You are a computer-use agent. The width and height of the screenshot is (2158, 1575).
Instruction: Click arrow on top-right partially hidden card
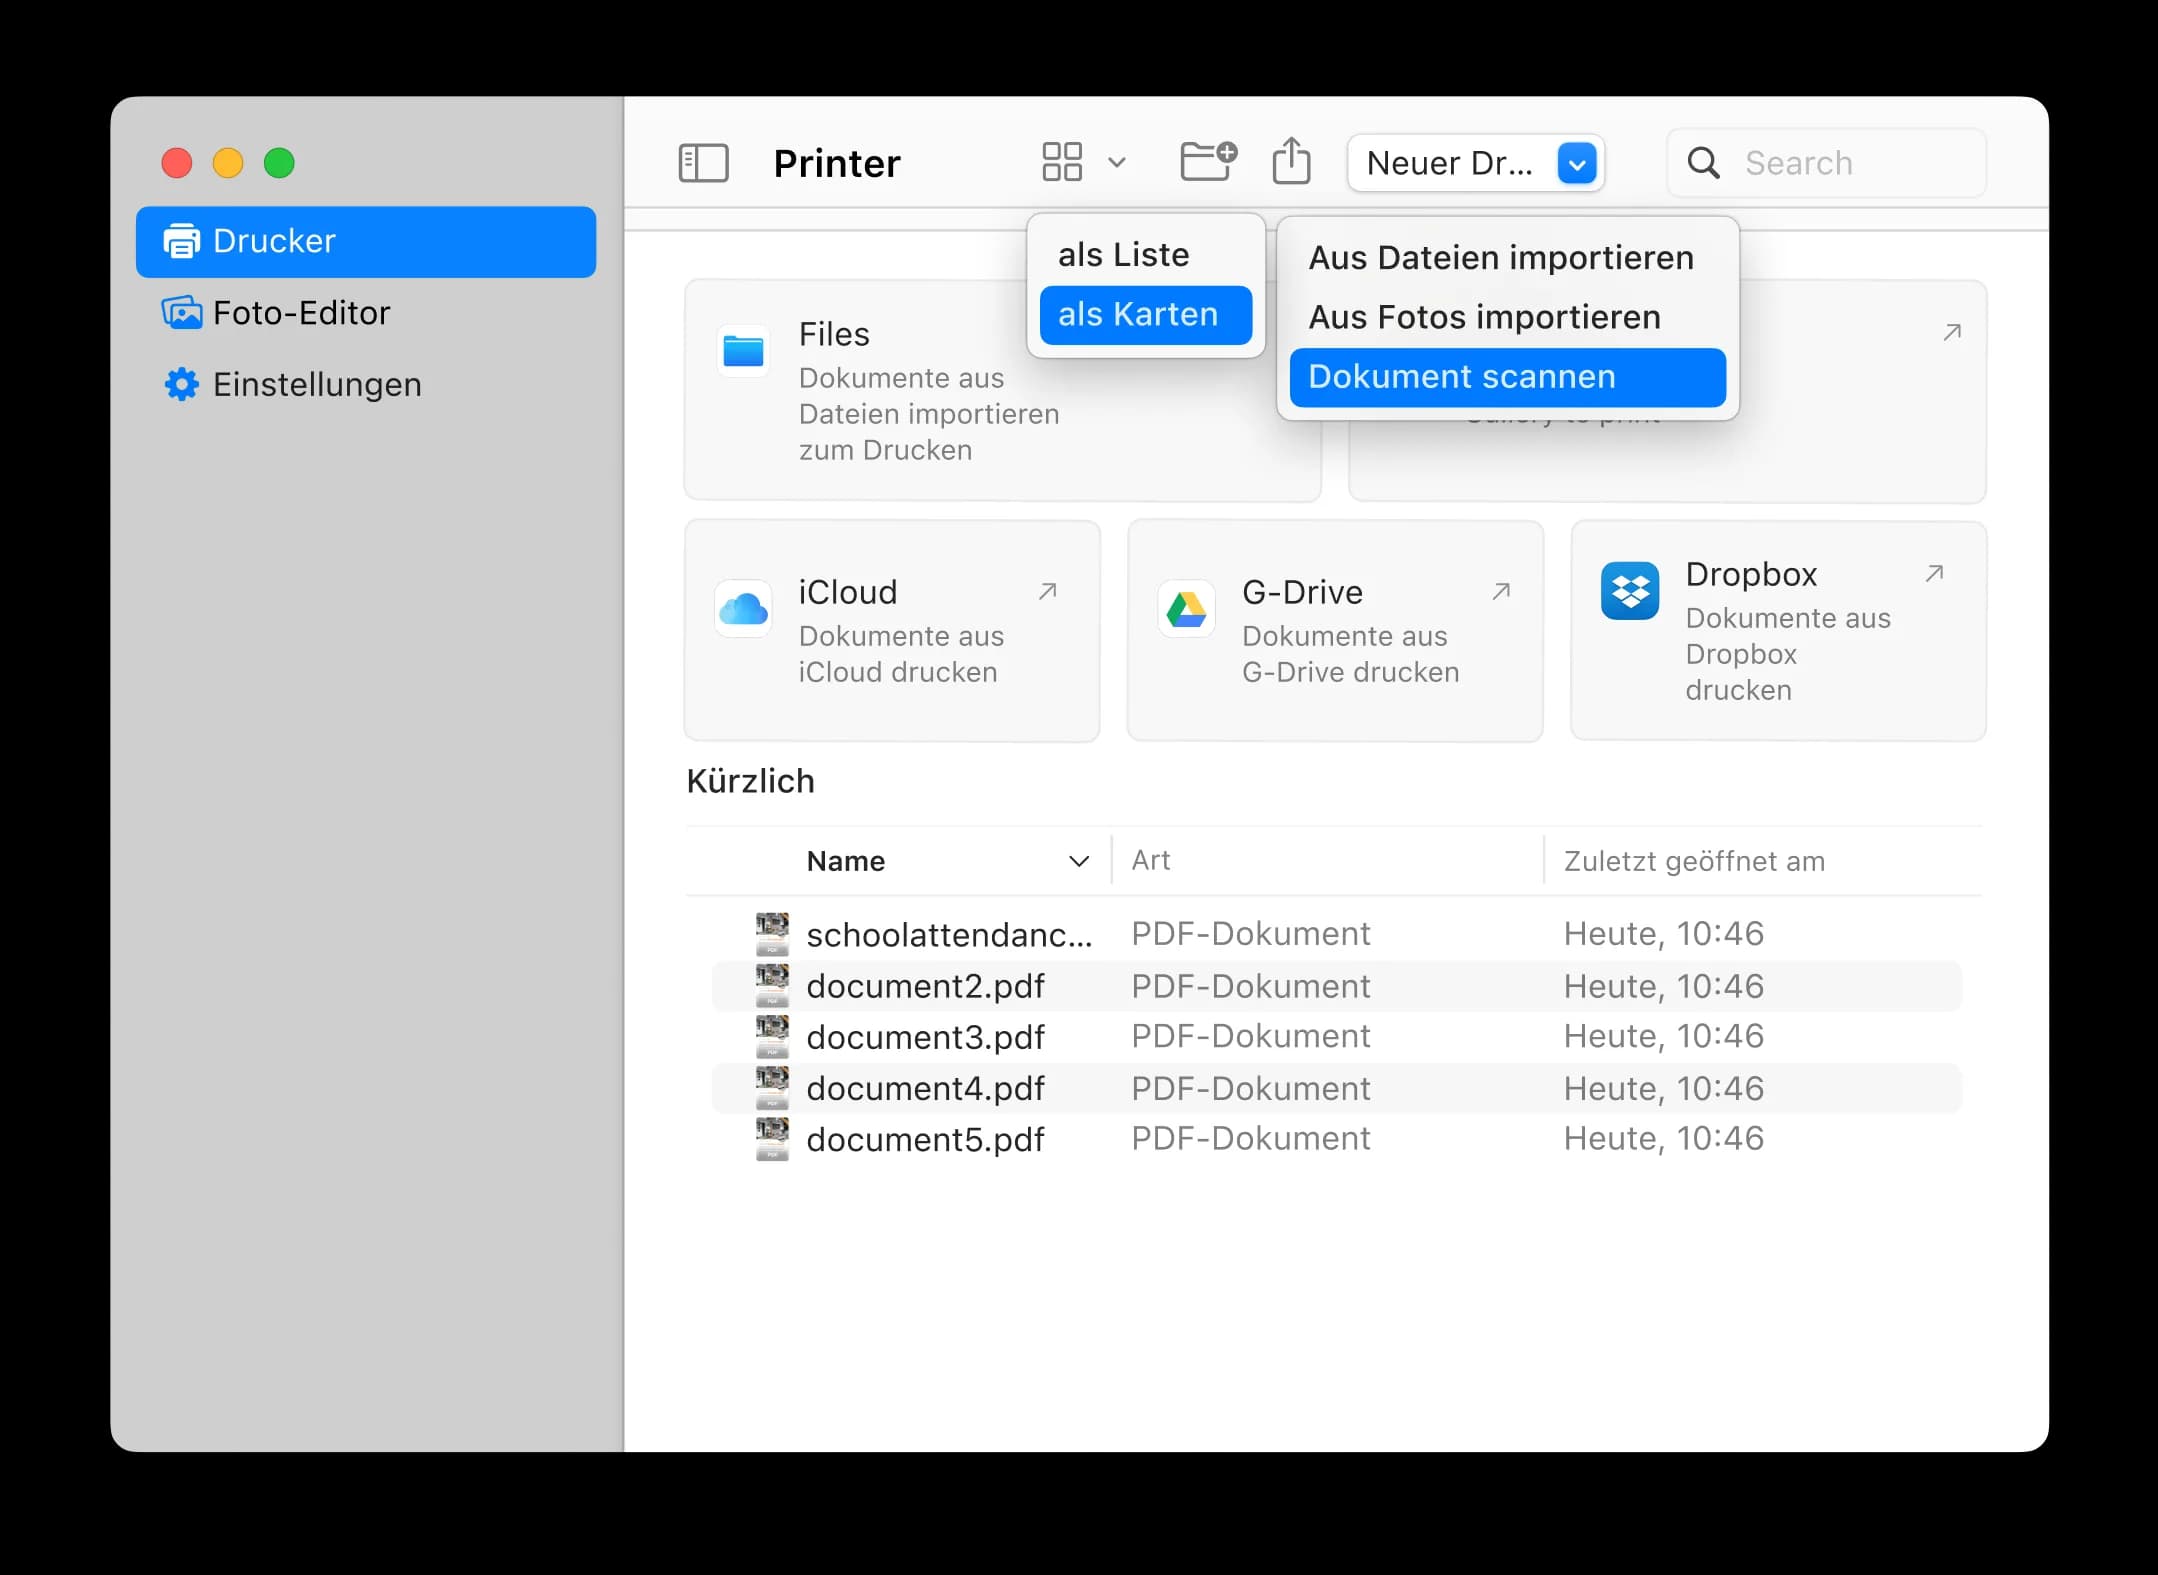pyautogui.click(x=1951, y=332)
